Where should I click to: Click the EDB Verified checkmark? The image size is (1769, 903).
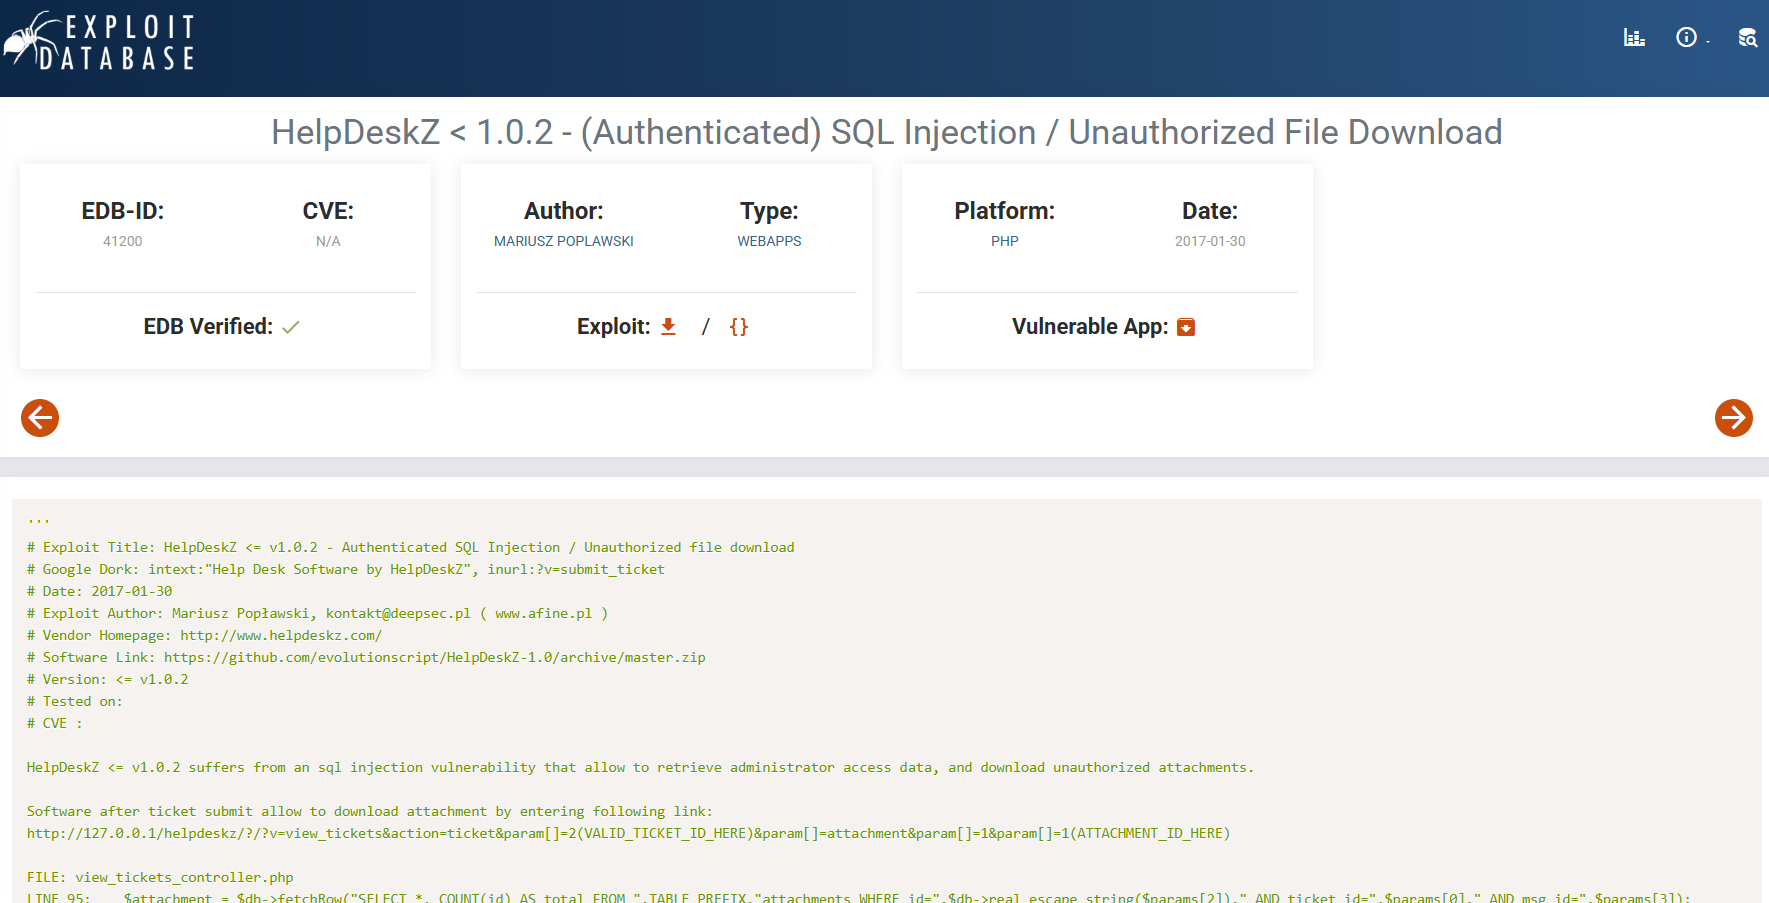(x=291, y=327)
